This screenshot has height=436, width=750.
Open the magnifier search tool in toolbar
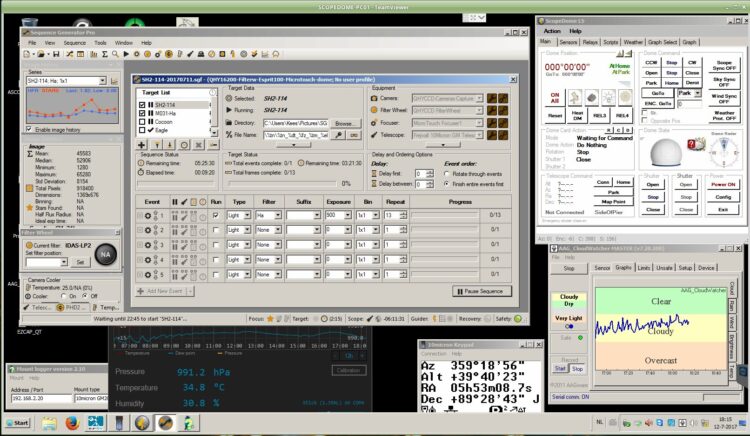coord(115,54)
